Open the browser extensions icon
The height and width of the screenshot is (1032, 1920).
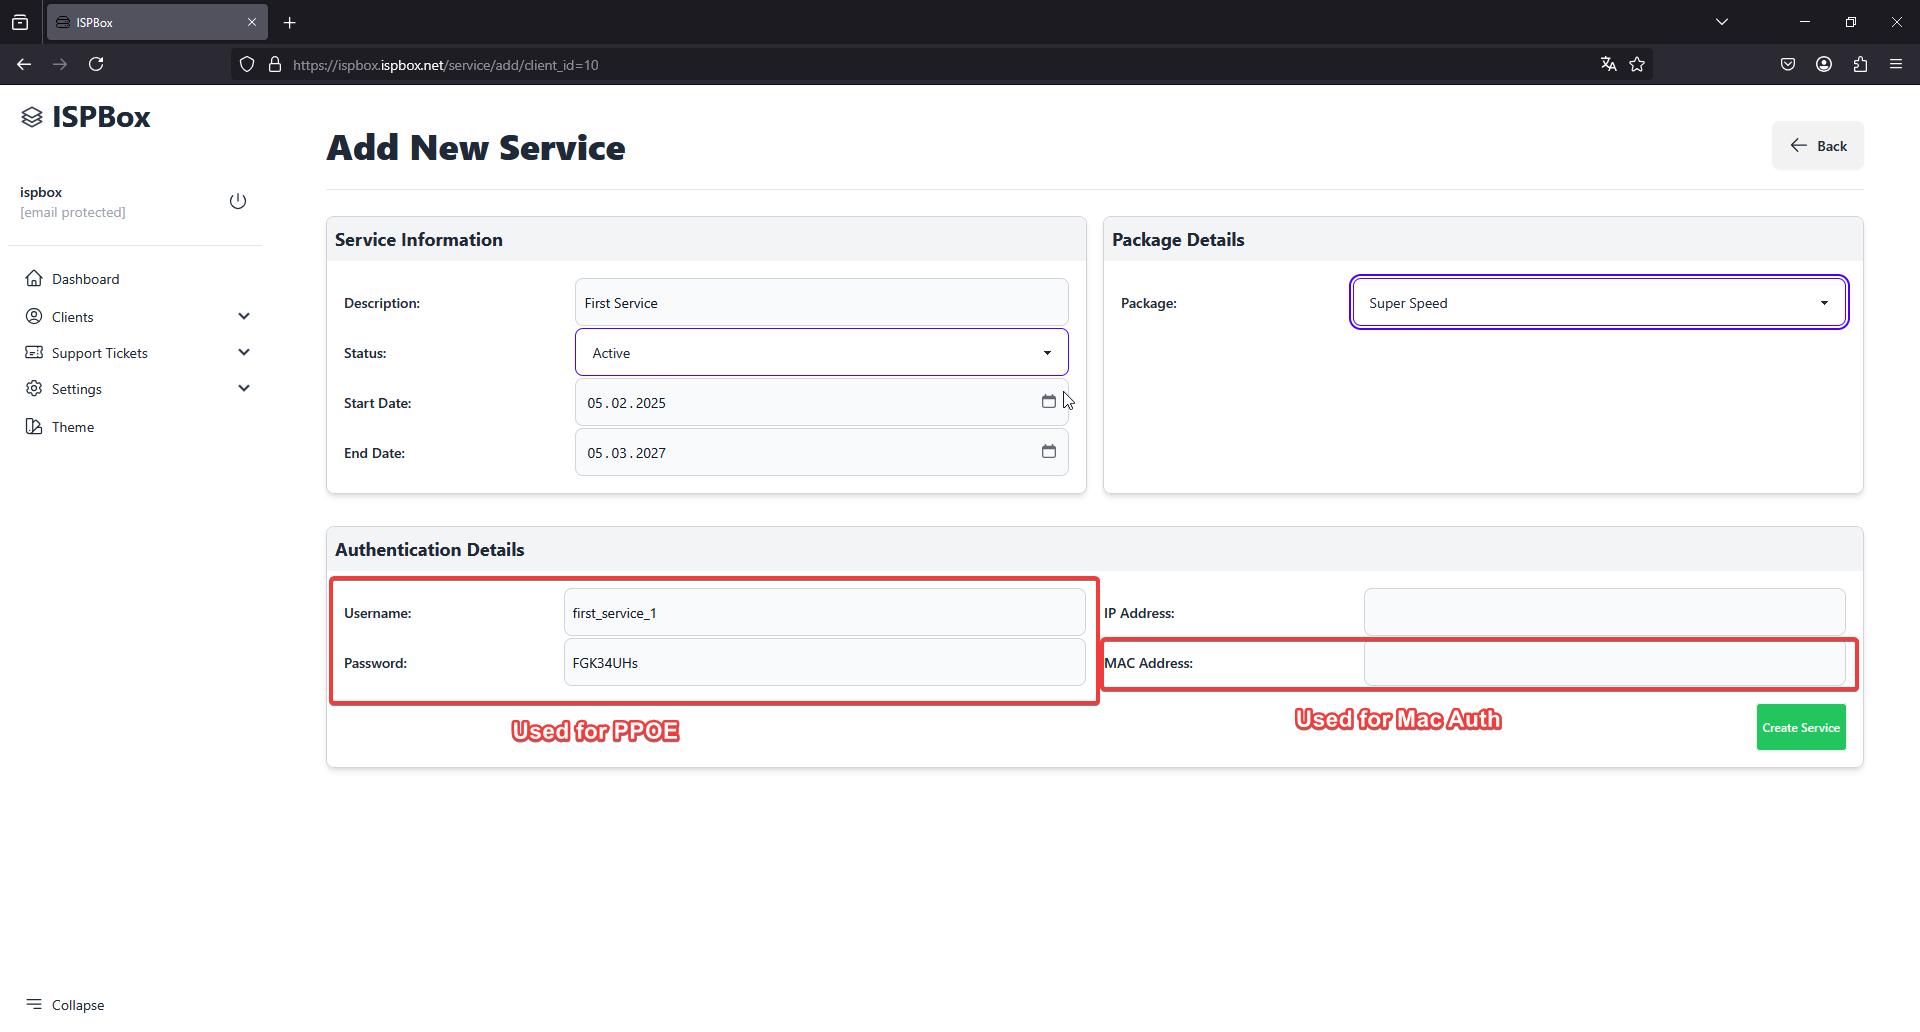point(1860,64)
